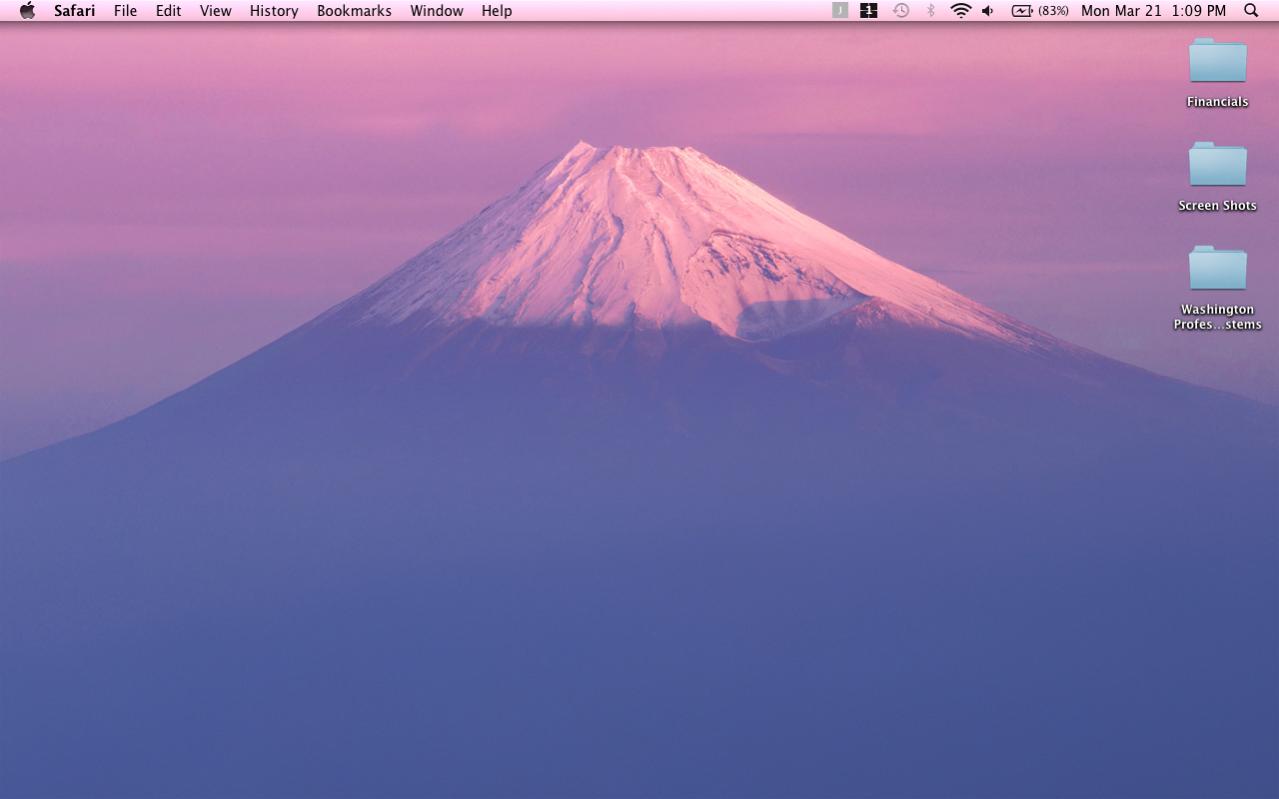Open Spotlight search magnifying glass
Viewport: 1279px width, 799px height.
(x=1251, y=11)
